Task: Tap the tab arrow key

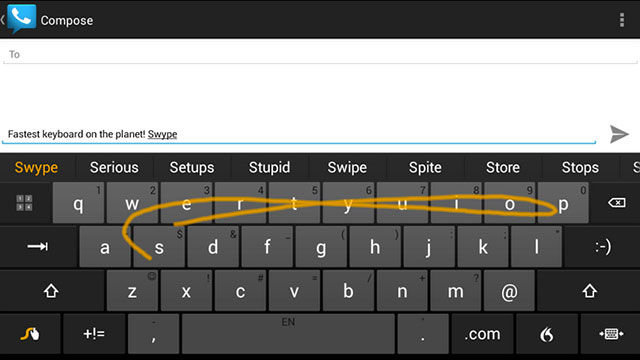Action: pos(38,247)
